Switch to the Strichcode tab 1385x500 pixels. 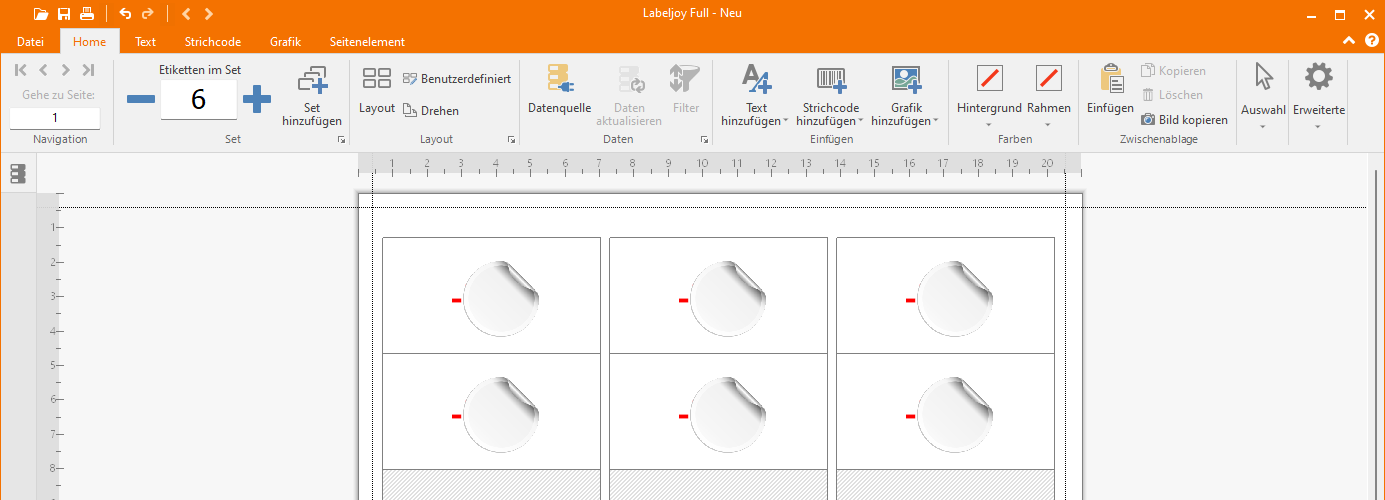tap(213, 42)
